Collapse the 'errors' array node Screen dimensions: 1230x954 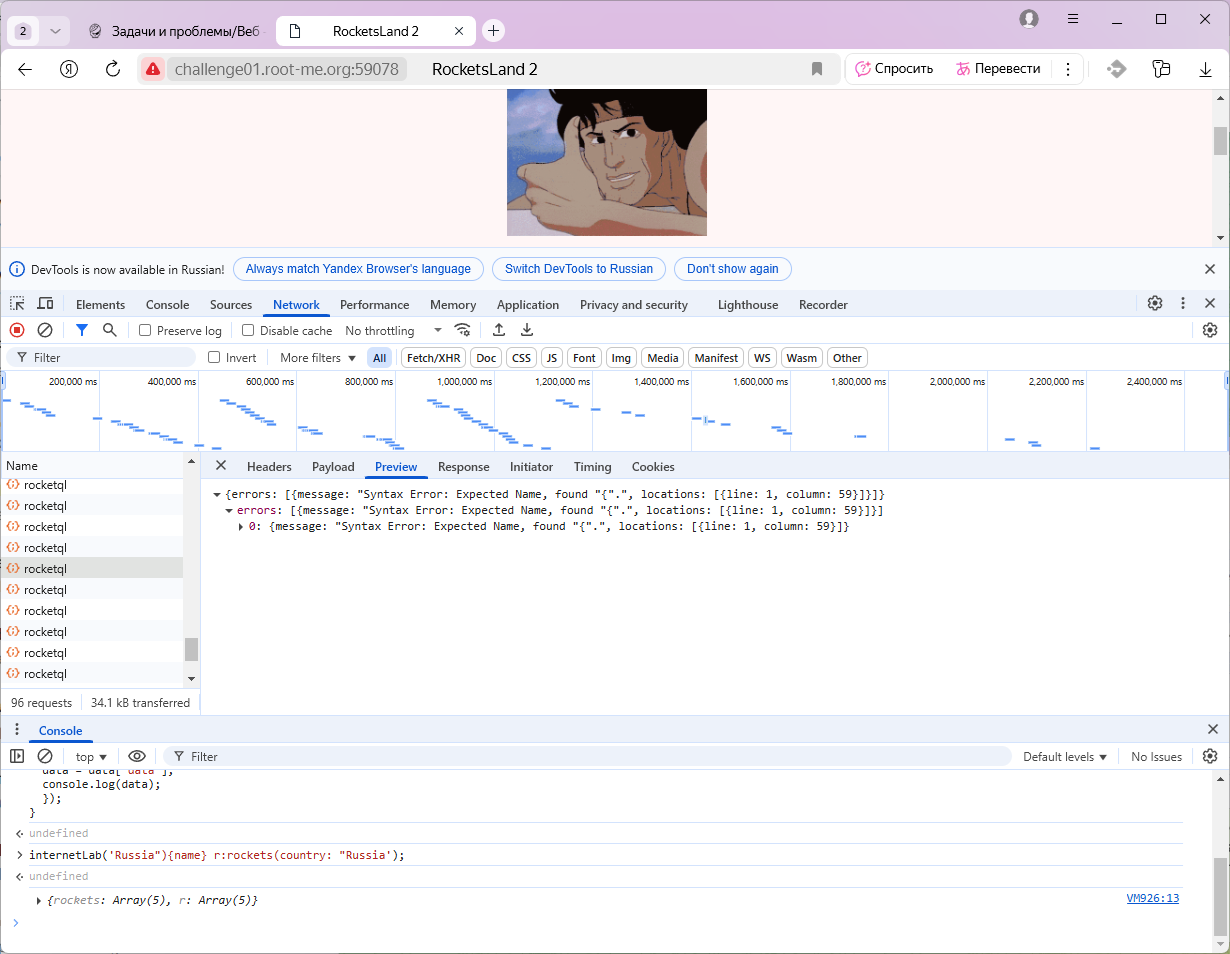tap(229, 510)
